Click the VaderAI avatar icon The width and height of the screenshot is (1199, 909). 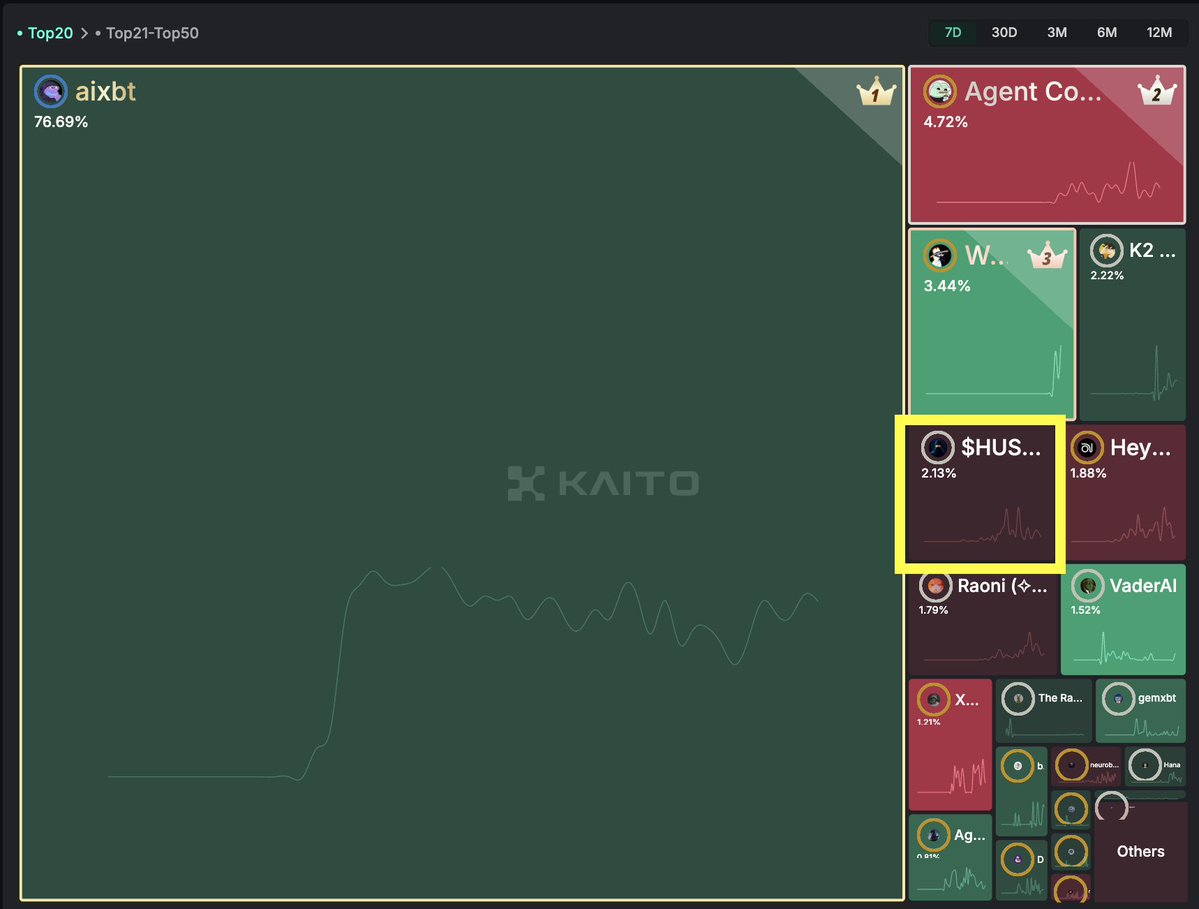click(1087, 586)
